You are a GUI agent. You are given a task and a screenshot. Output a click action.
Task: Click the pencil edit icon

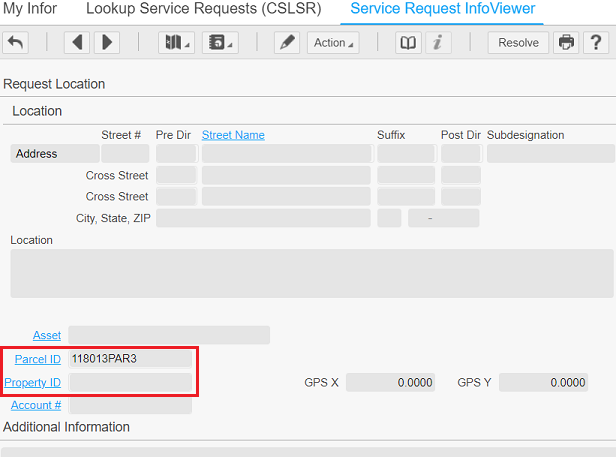coord(286,43)
